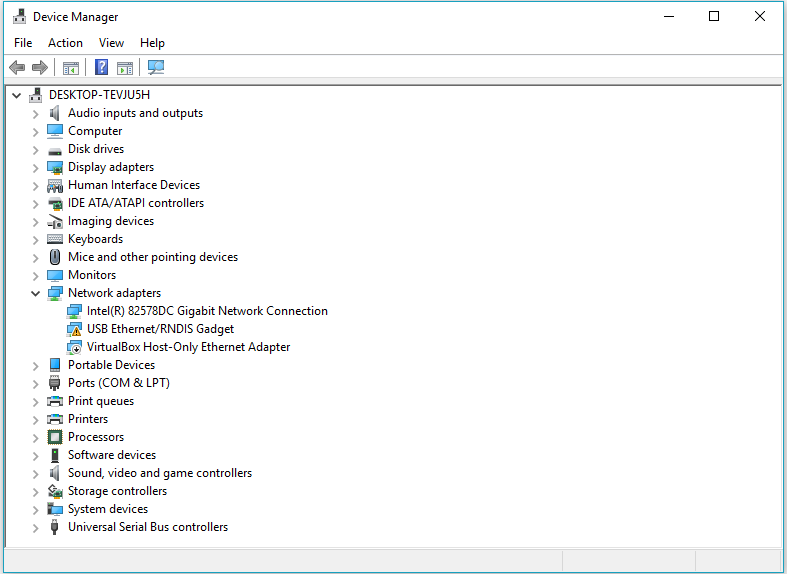Open the View menu
Screen dimensions: 787x574
click(111, 43)
